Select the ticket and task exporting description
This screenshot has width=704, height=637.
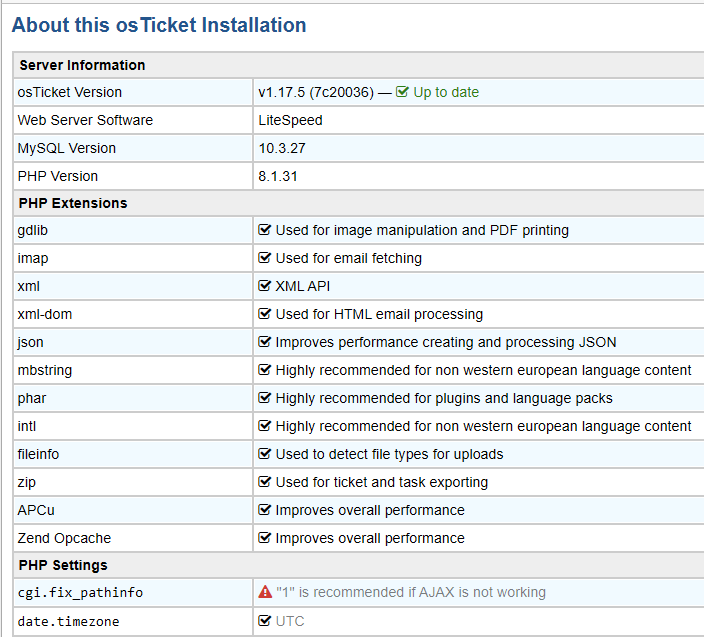point(382,483)
